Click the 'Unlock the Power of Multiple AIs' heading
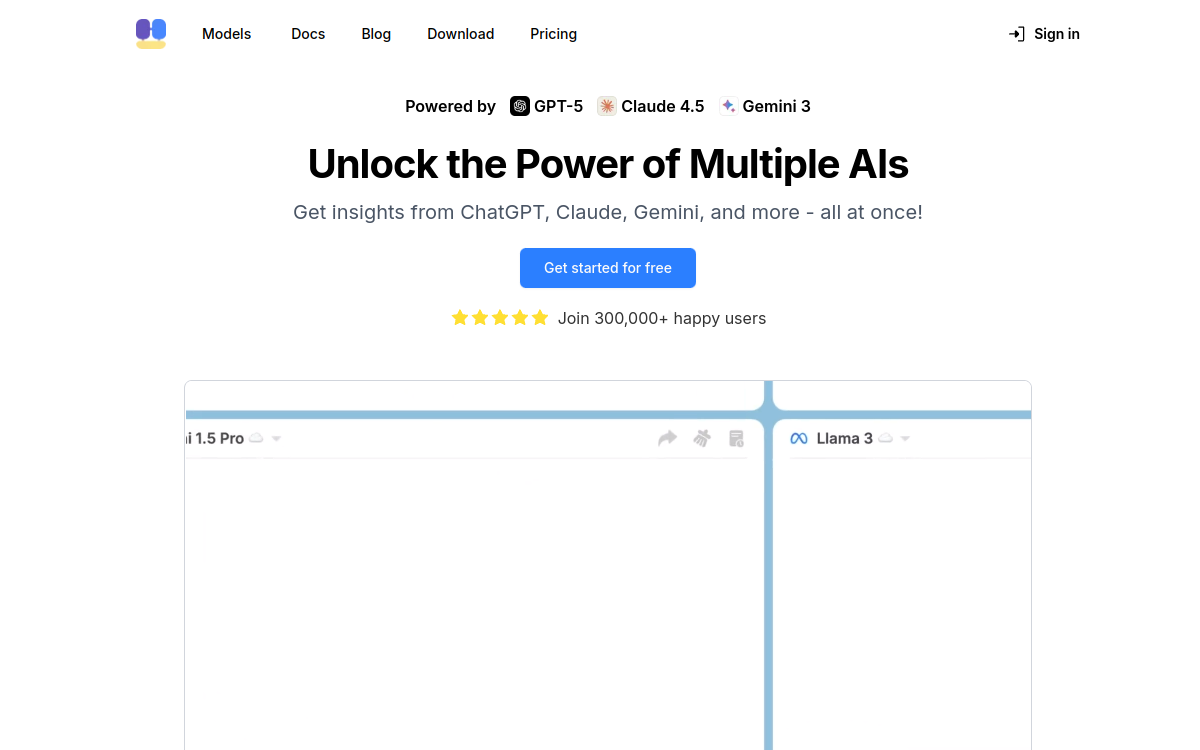The image size is (1200, 750). 608,164
